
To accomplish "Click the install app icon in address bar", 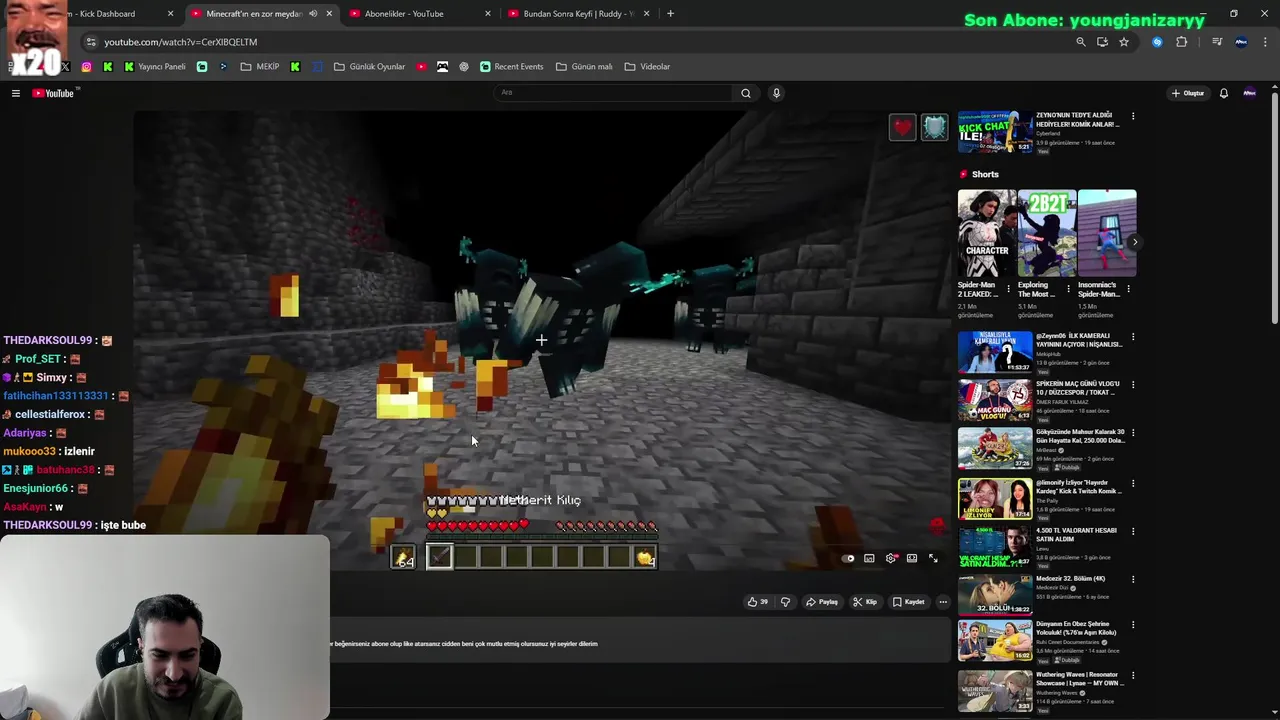I will (1102, 42).
